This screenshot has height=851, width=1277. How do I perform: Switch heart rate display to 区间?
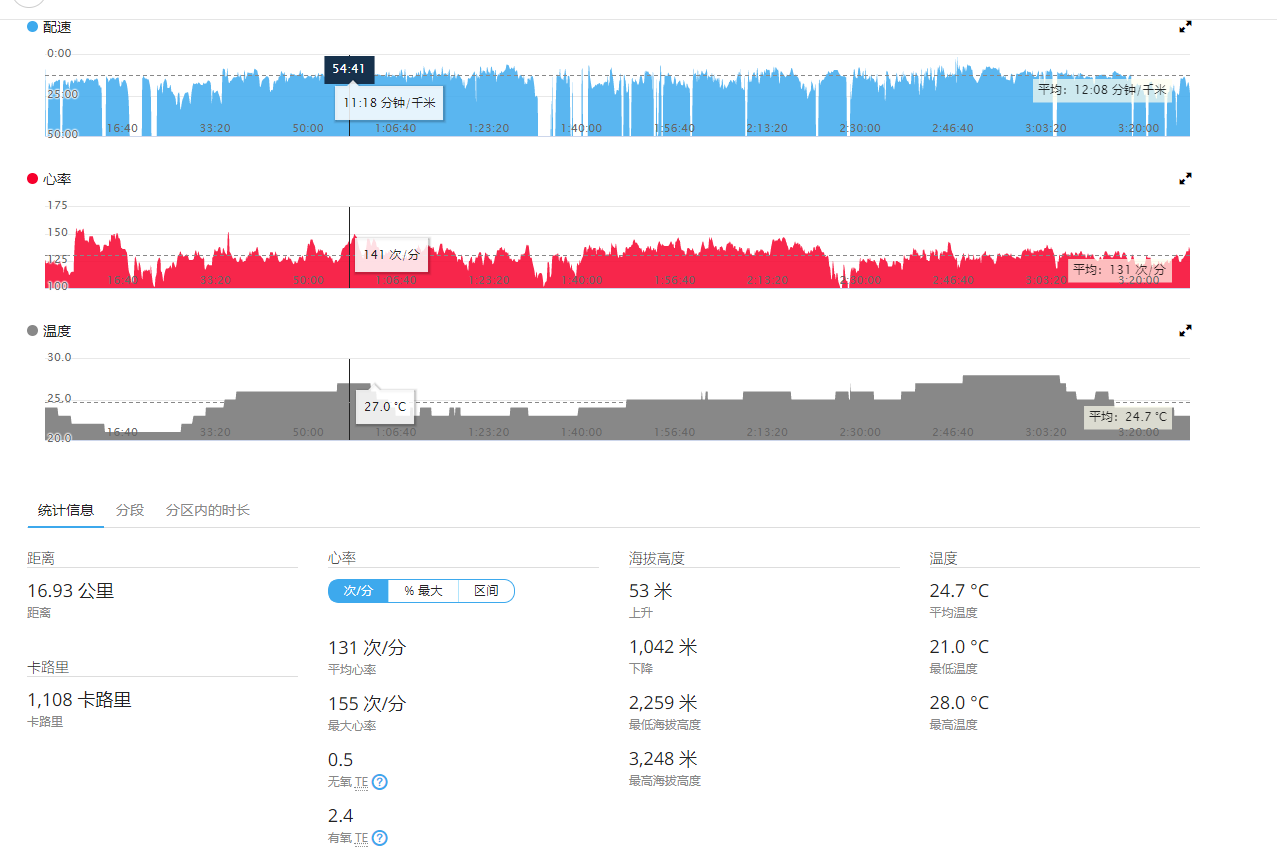click(x=486, y=591)
